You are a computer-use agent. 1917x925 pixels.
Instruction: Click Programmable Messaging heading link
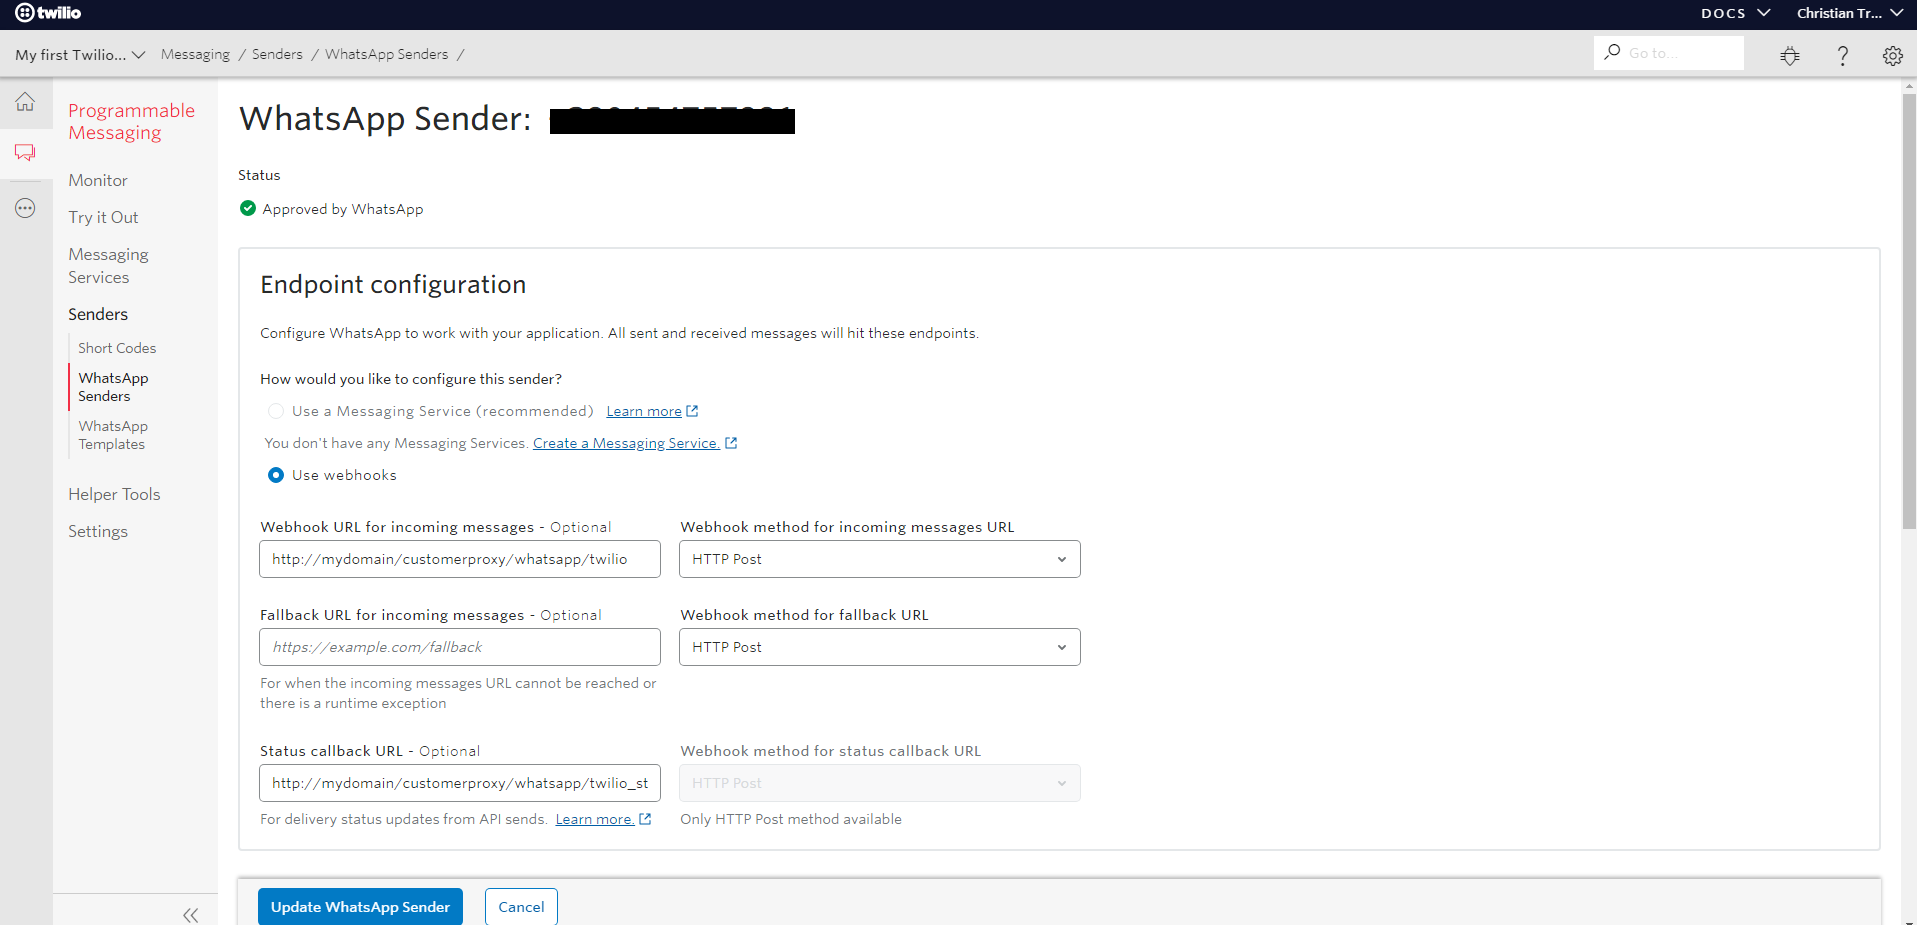(x=131, y=122)
